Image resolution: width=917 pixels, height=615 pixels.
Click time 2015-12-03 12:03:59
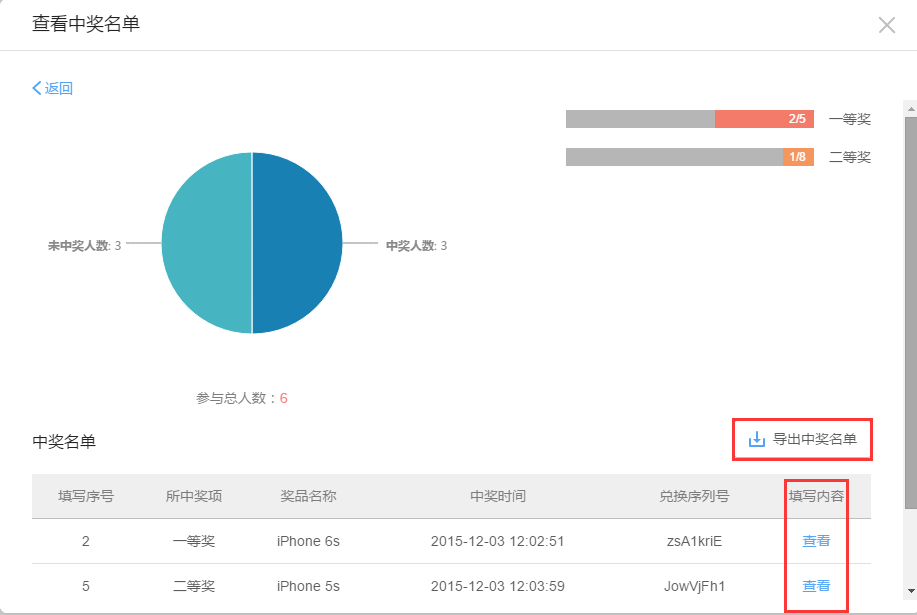coord(498,586)
